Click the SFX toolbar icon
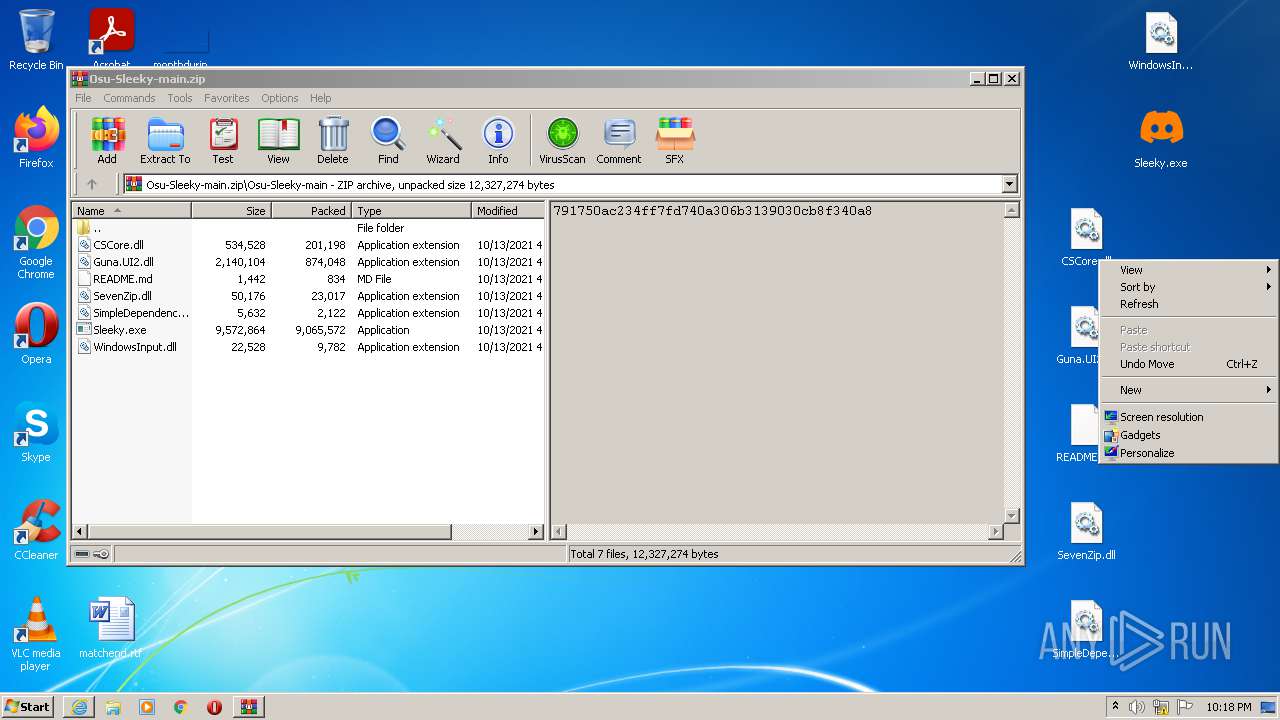The image size is (1280, 720). 675,139
